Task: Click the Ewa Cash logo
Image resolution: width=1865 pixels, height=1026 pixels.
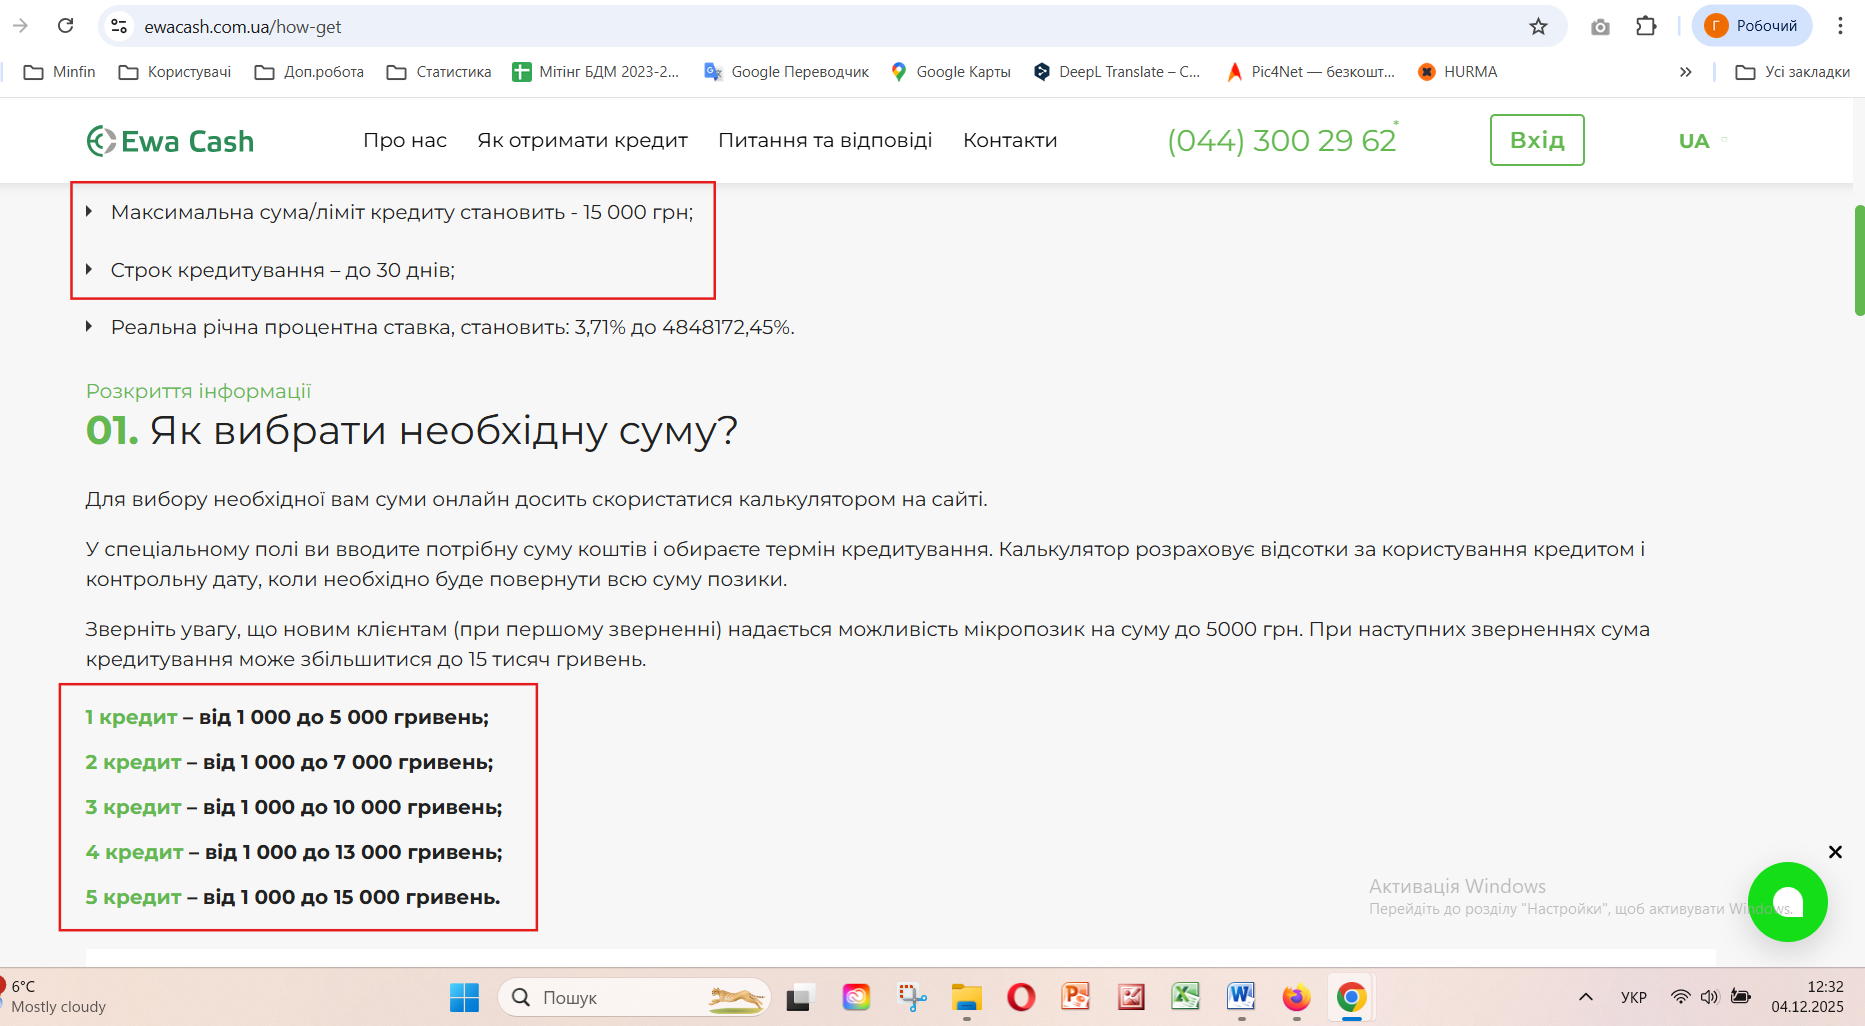Action: click(x=170, y=141)
